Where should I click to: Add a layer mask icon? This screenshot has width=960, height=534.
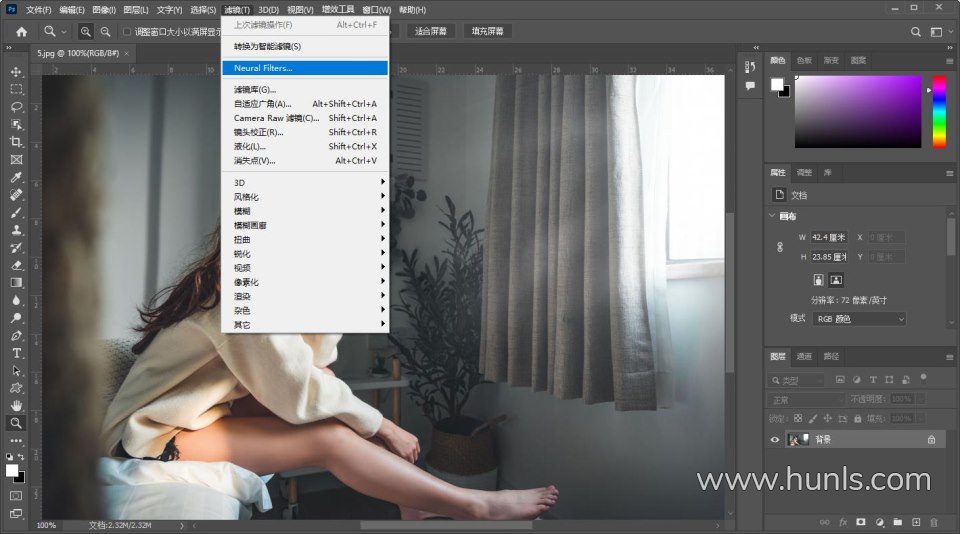tap(861, 522)
